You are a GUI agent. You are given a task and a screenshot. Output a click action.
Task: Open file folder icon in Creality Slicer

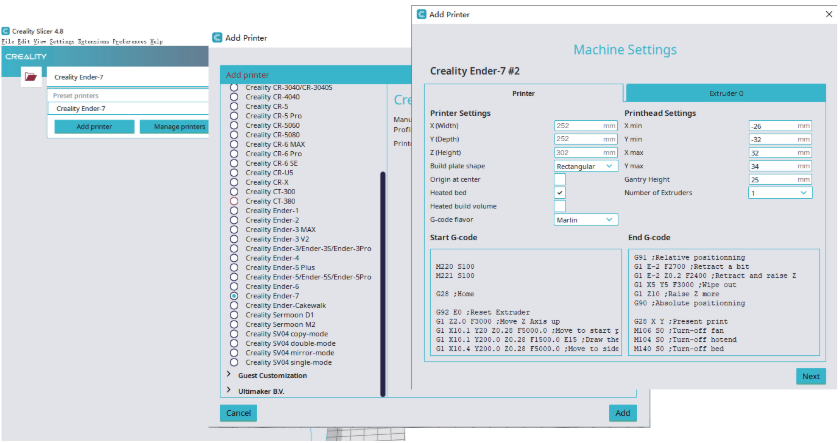(x=31, y=77)
